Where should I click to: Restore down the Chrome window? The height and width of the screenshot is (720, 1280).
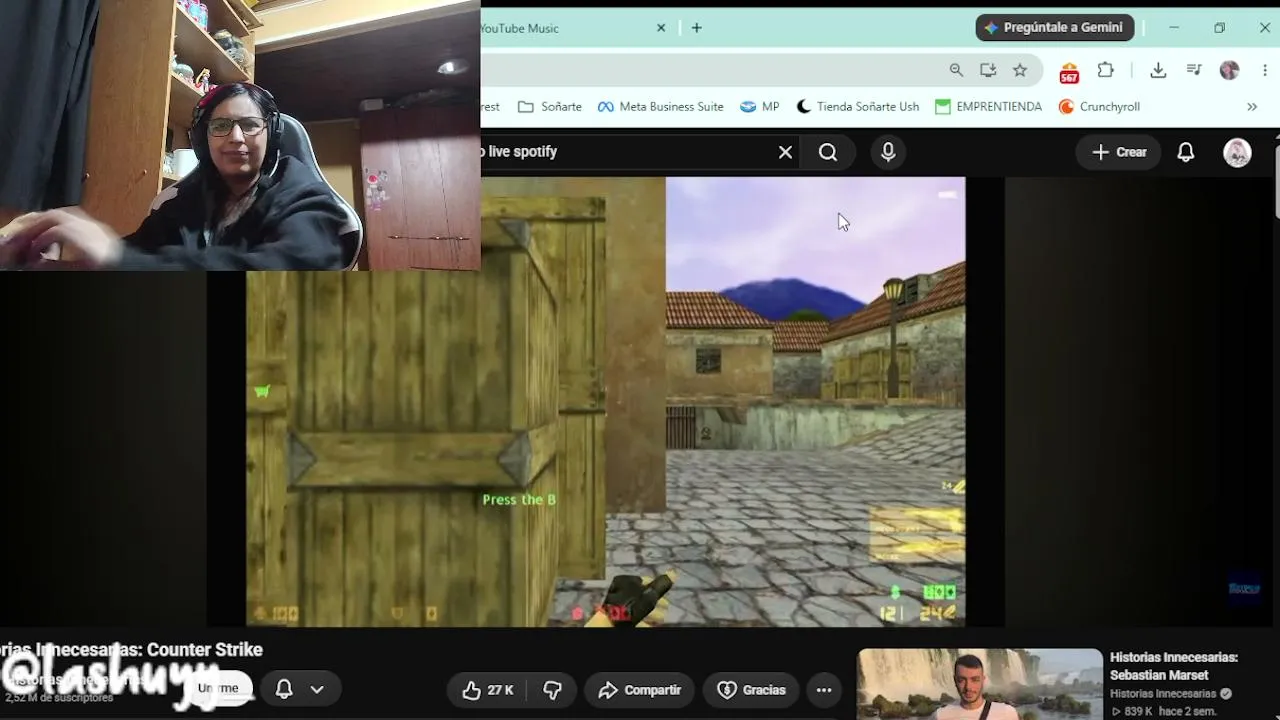1219,28
